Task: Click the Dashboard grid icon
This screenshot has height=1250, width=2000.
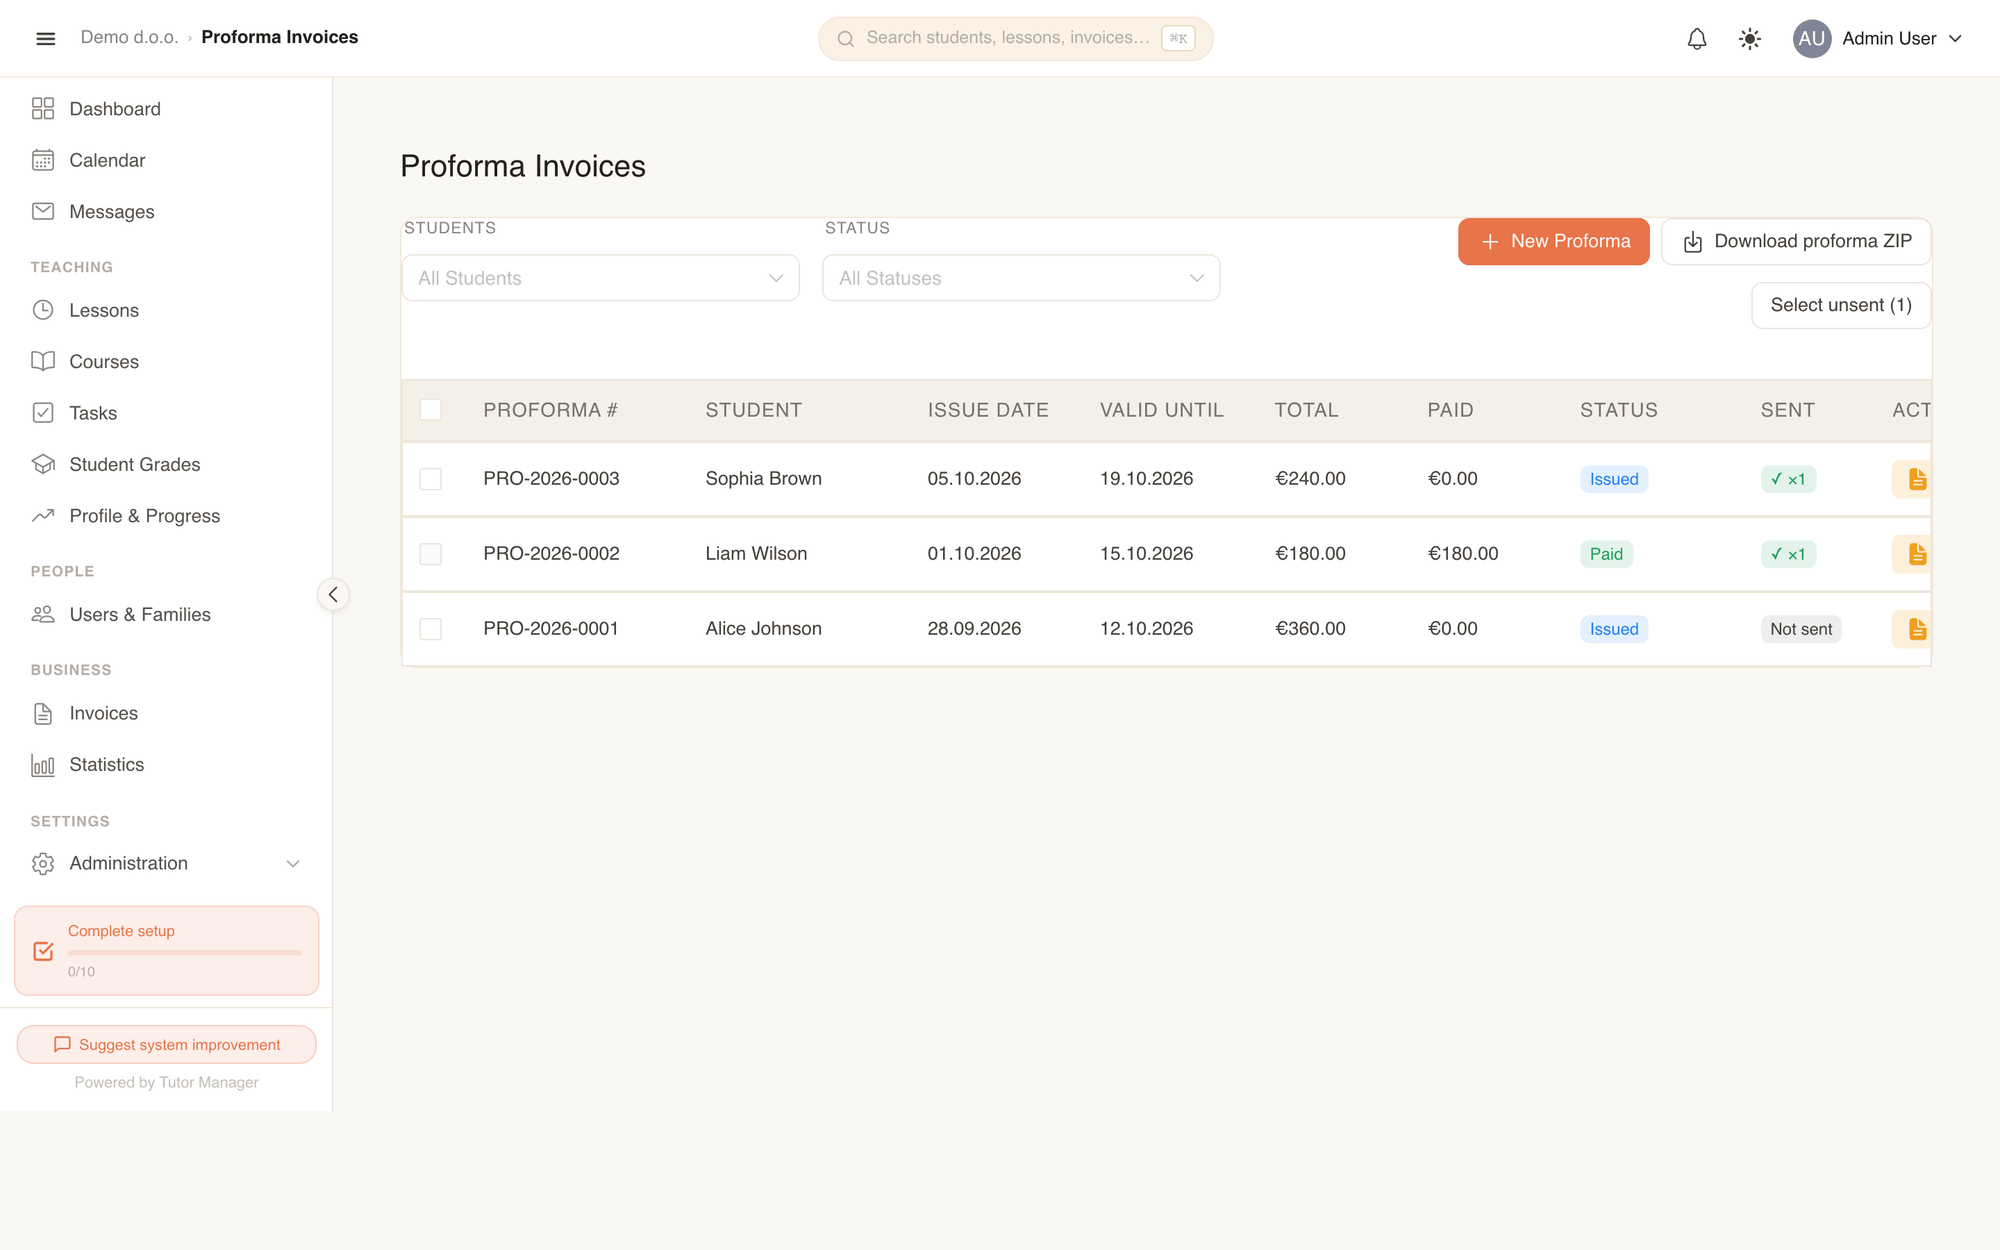Action: pyautogui.click(x=43, y=109)
